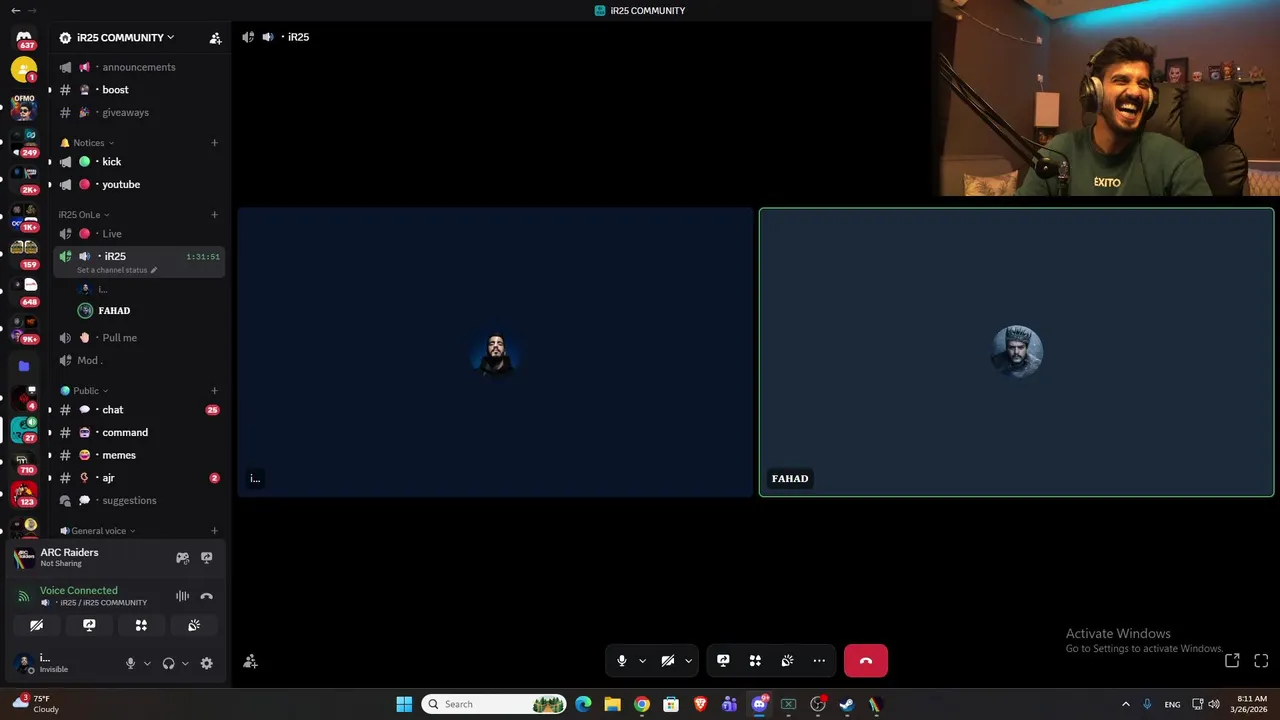The image size is (1280, 720).
Task: Share screen from the sidebar voice panel
Action: (x=89, y=625)
